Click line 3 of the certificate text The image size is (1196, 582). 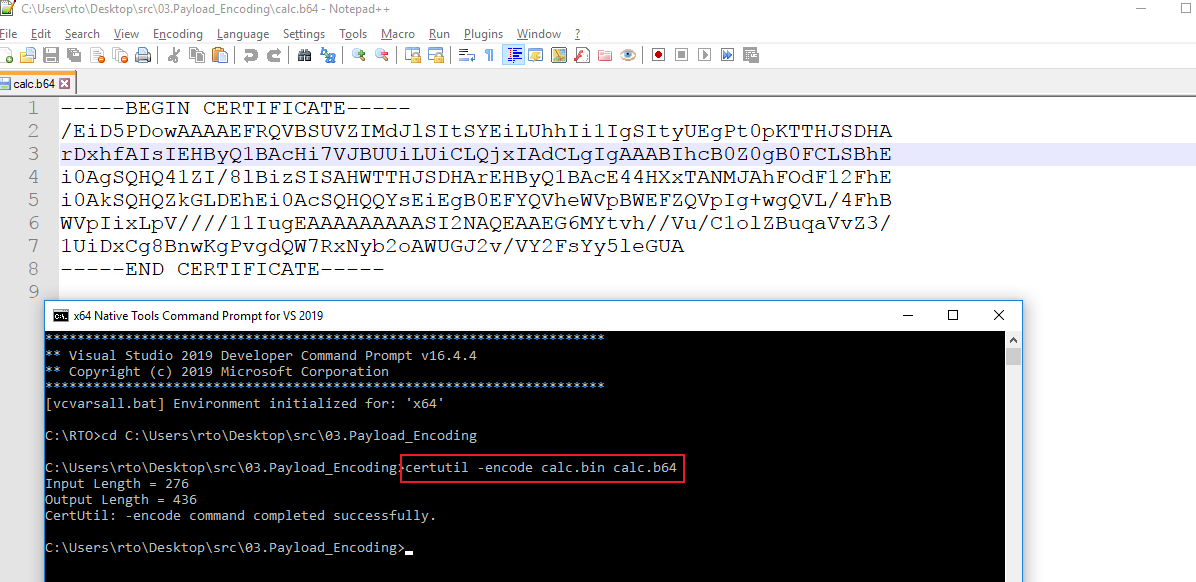click(476, 154)
